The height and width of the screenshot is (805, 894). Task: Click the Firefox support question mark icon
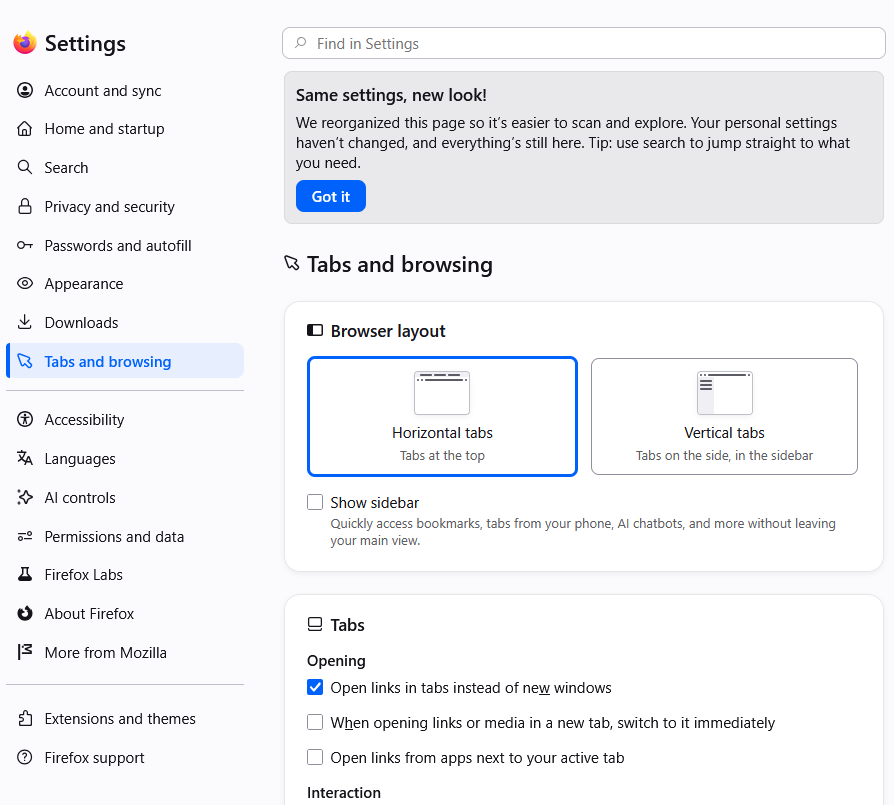point(25,757)
